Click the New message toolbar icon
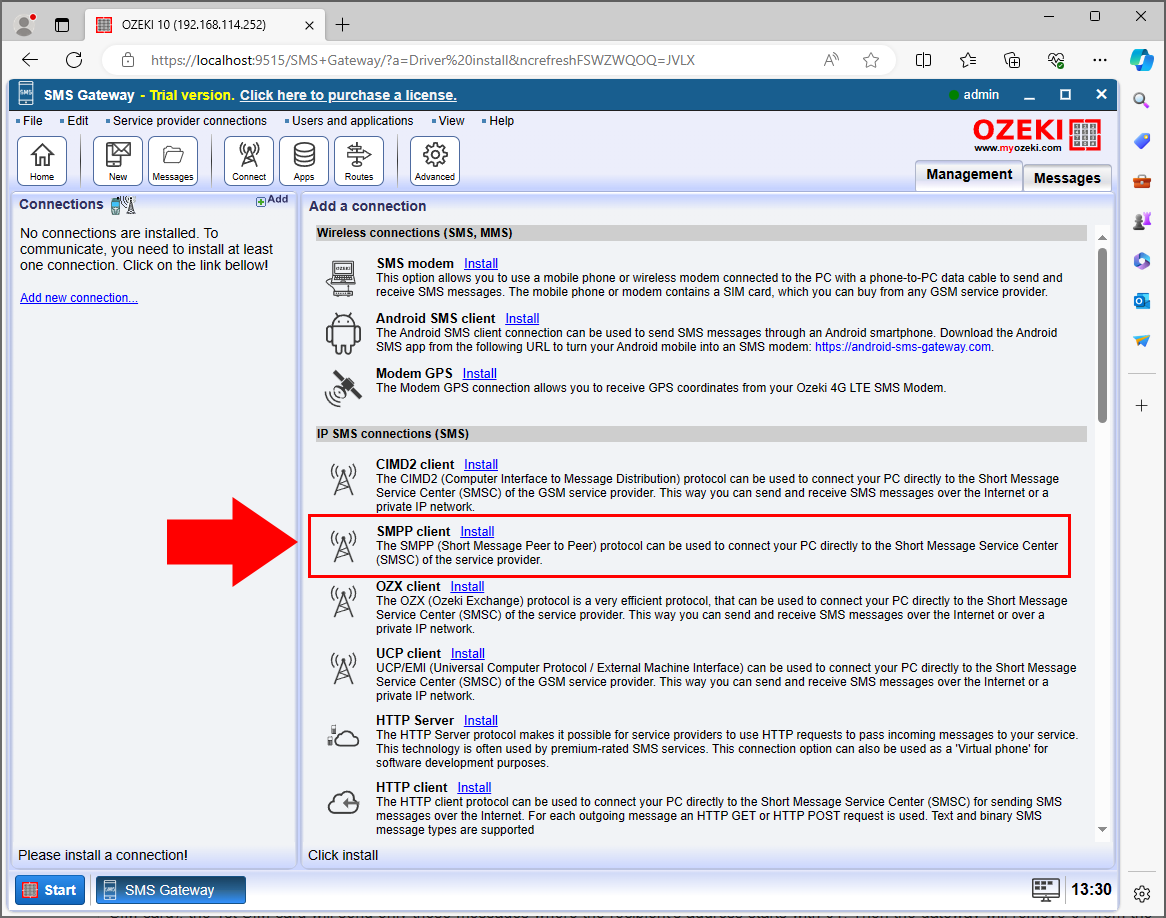The height and width of the screenshot is (918, 1166). [x=117, y=161]
